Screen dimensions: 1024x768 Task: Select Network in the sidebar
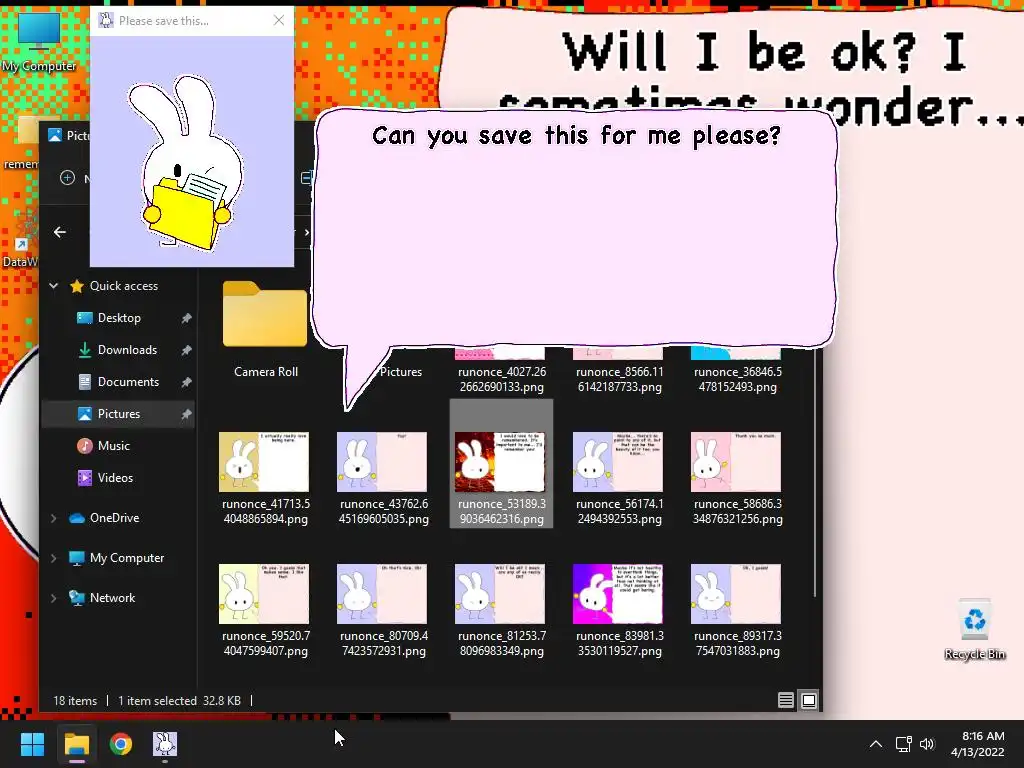112,598
